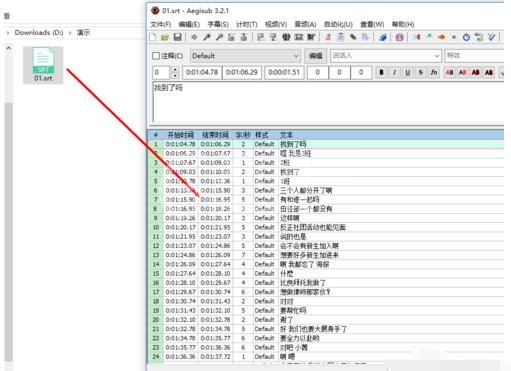Select subtitle row 24 in the grid
The image size is (511, 371).
tap(325, 357)
